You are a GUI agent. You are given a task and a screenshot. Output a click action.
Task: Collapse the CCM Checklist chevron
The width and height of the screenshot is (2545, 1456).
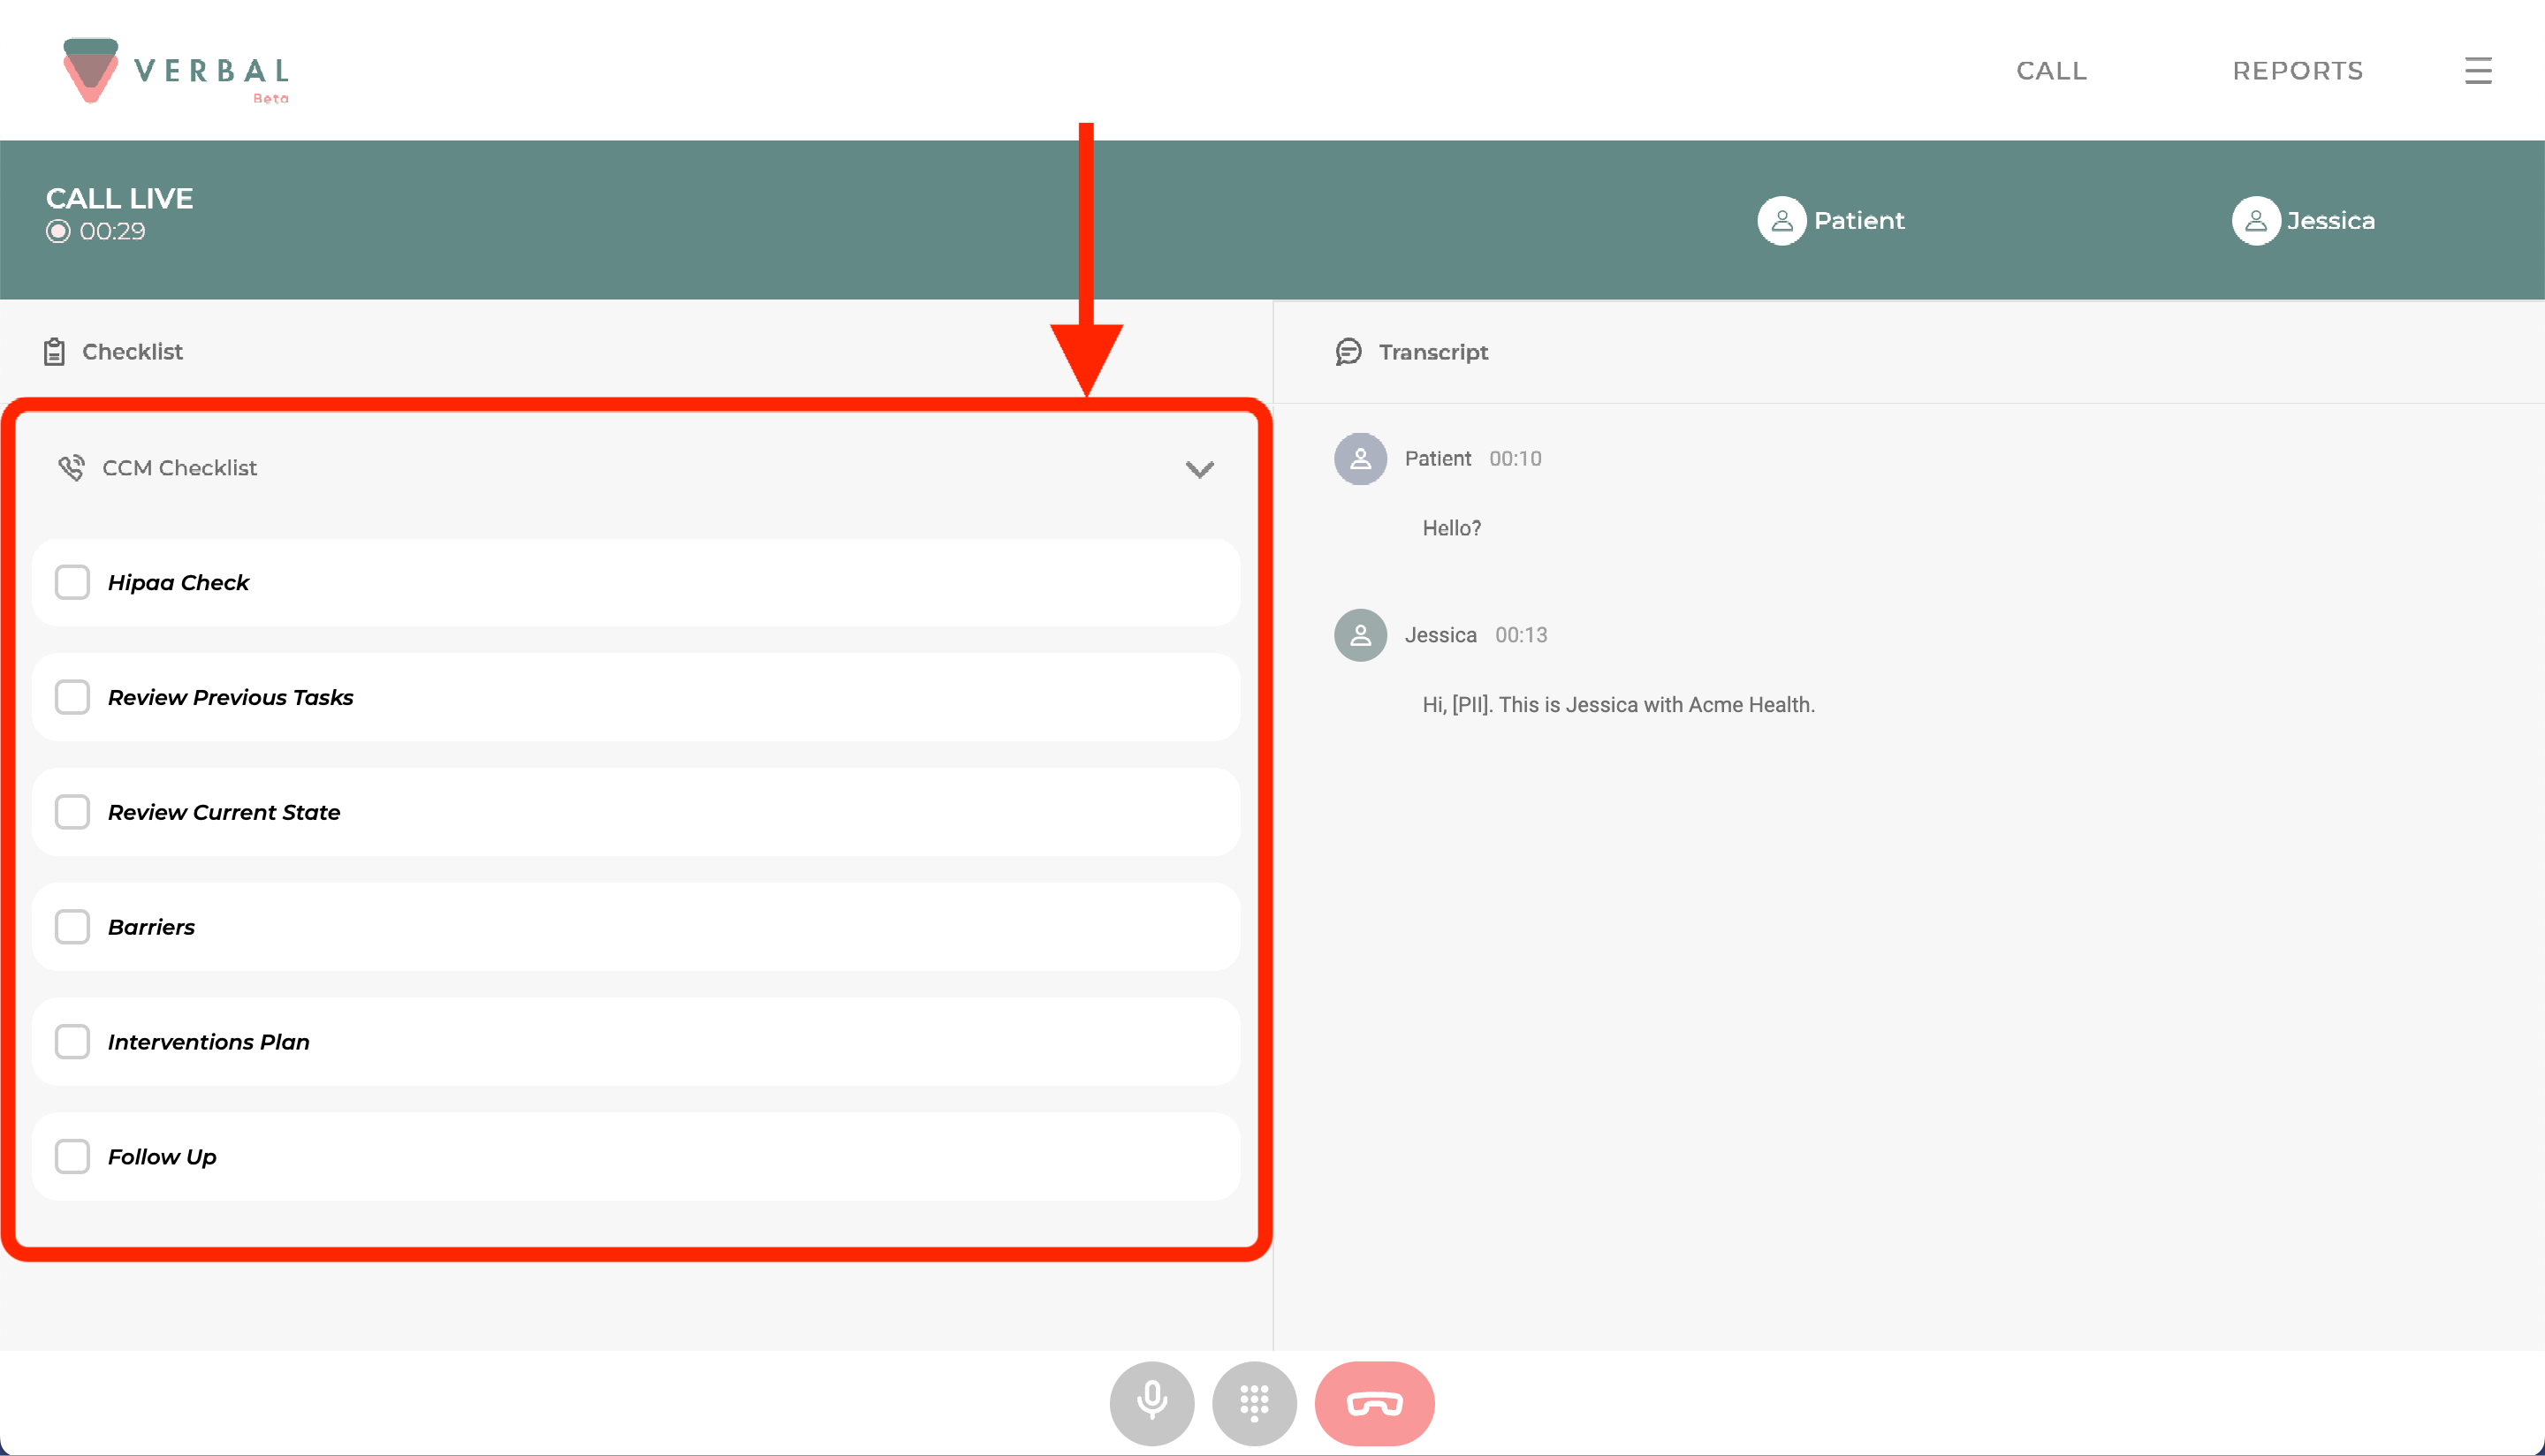pos(1199,469)
